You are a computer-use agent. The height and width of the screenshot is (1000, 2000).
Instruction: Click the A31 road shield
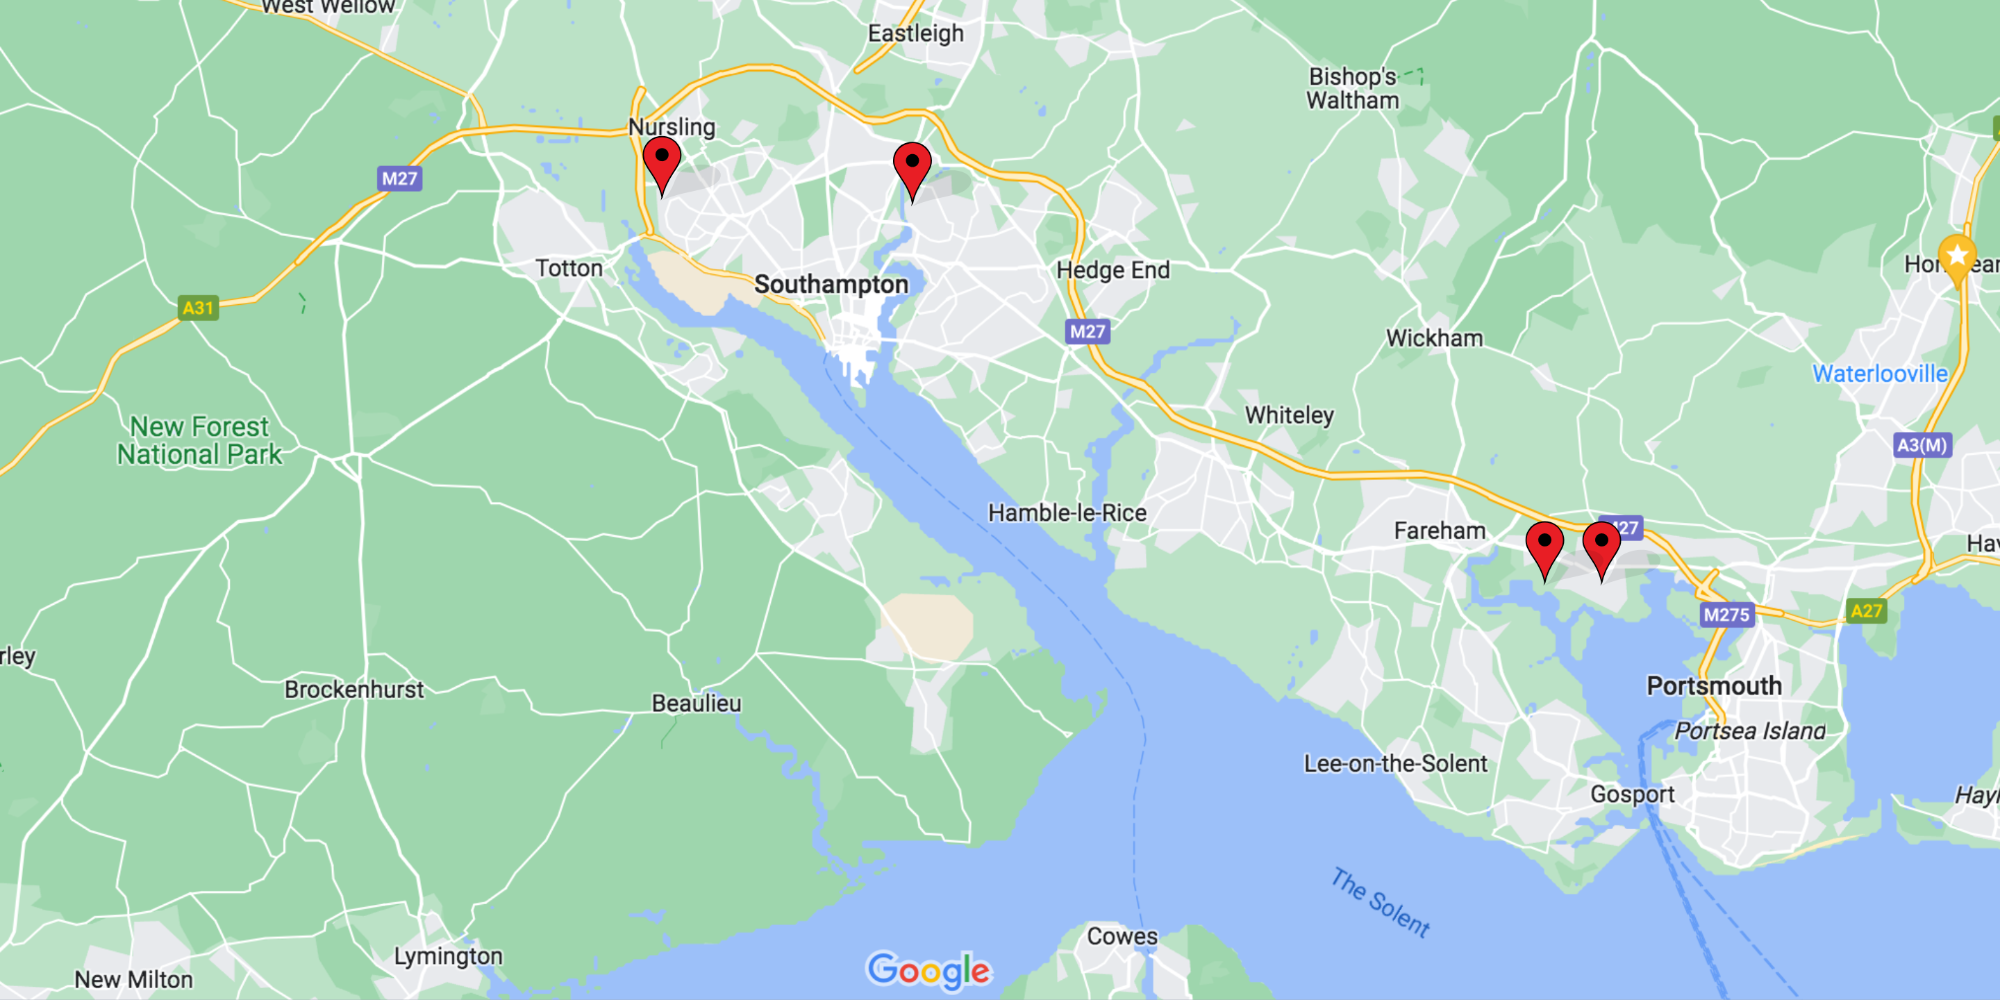[x=198, y=307]
